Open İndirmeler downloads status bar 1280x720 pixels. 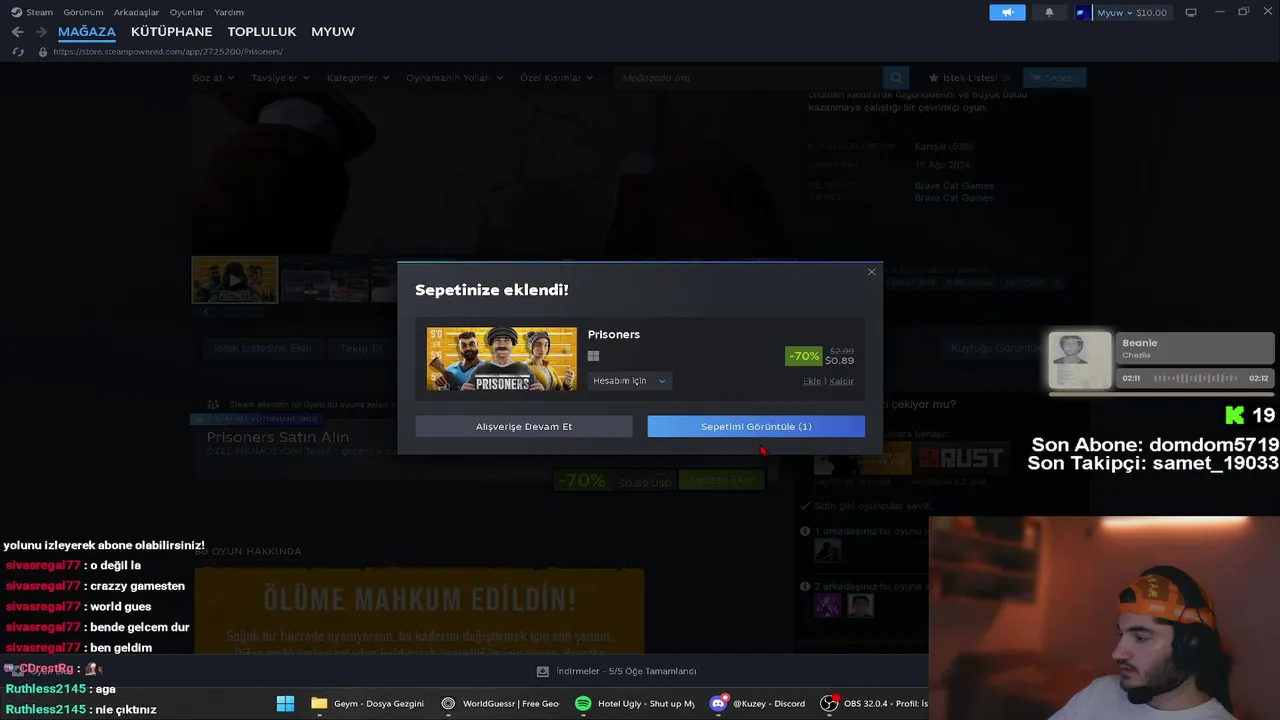(x=616, y=671)
